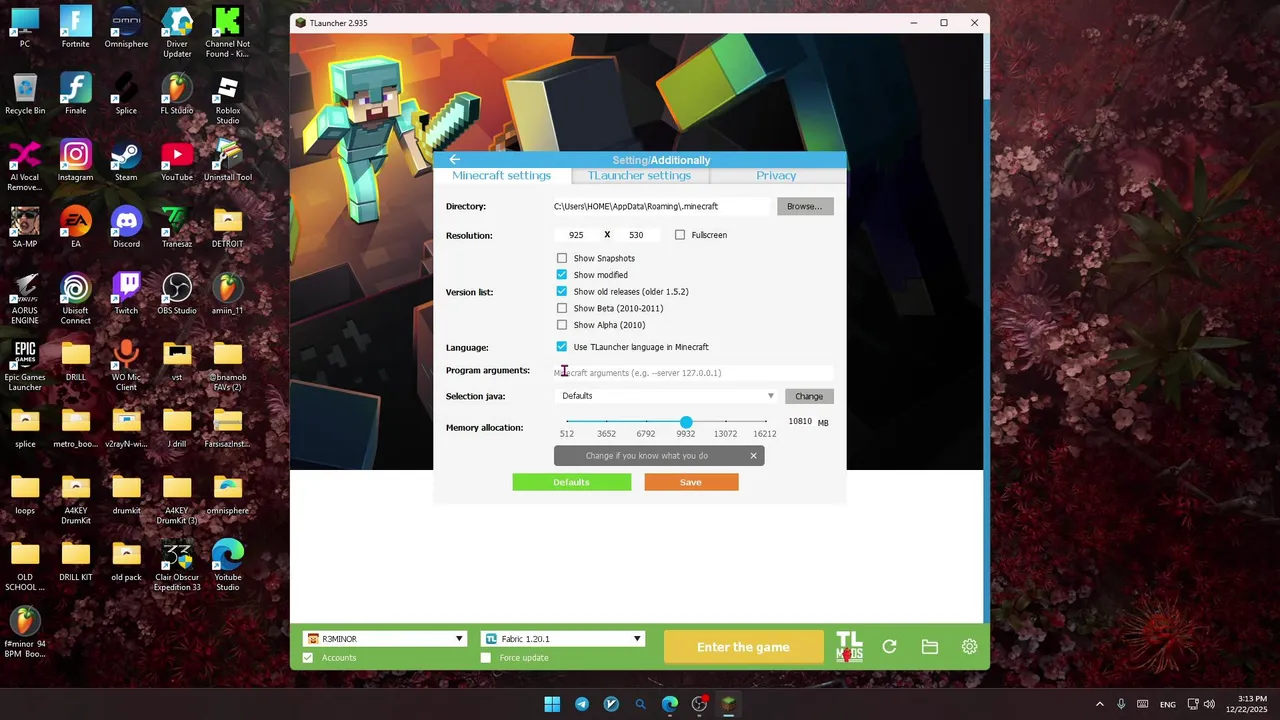This screenshot has width=1280, height=720.
Task: Click the Change java button
Action: pyautogui.click(x=809, y=396)
